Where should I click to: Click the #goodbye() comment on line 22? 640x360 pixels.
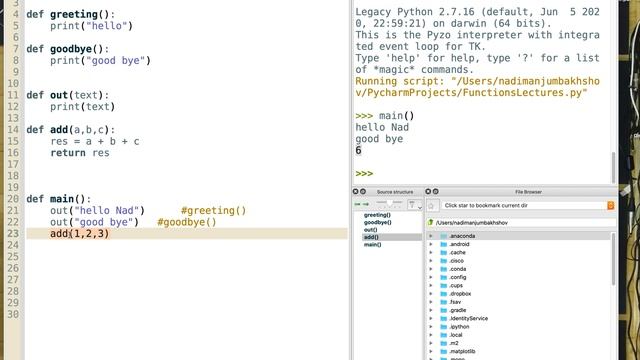point(187,222)
